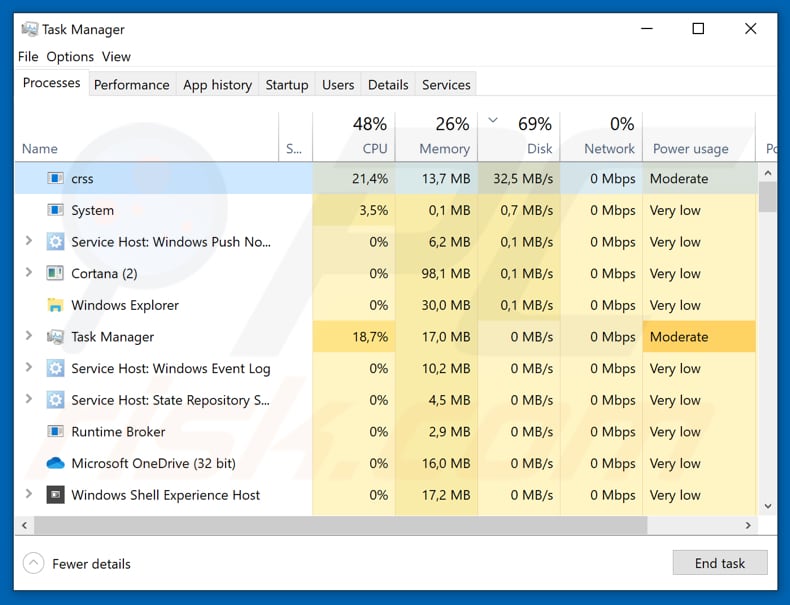The image size is (790, 605).
Task: Expand Service Host: State Repository row
Action: (29, 399)
